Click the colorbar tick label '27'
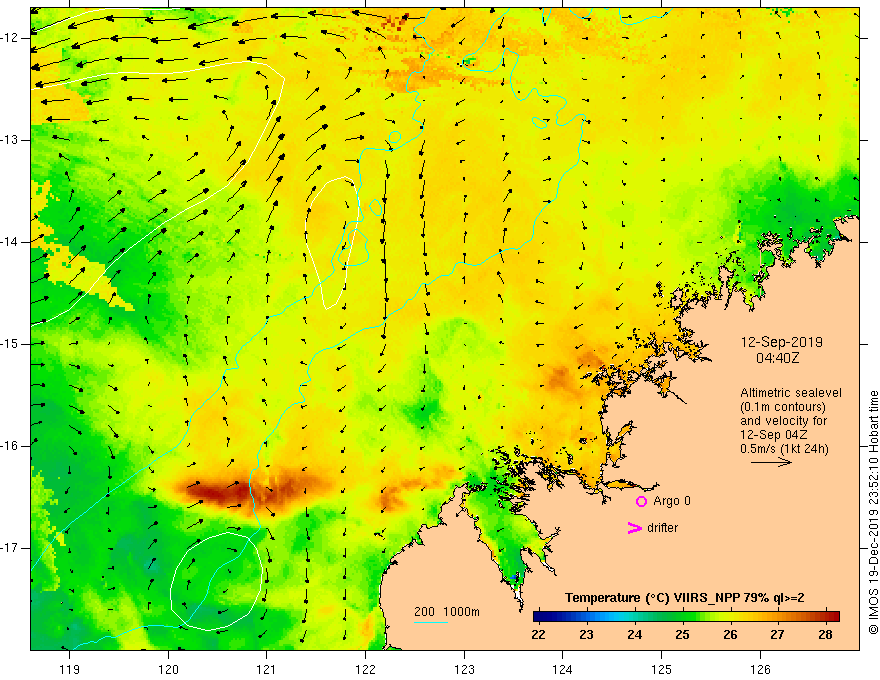This screenshot has height=680, width=880. (x=777, y=635)
